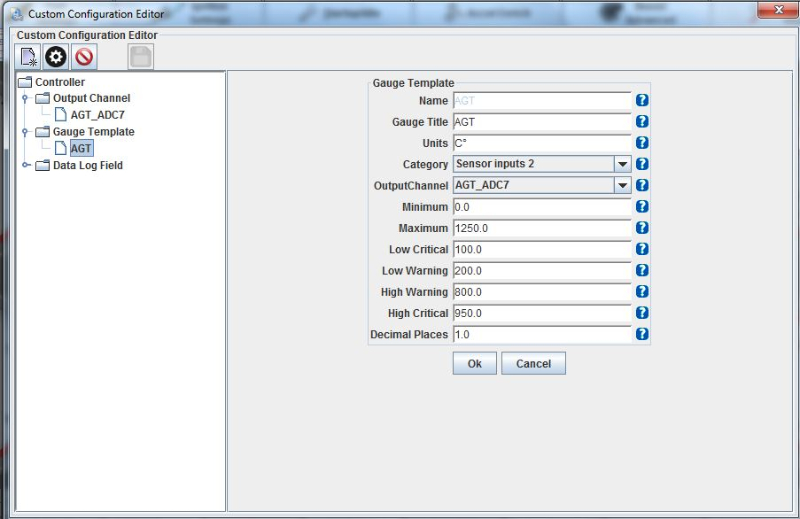This screenshot has width=800, height=519.
Task: Click help icon next to Units field
Action: click(x=643, y=143)
